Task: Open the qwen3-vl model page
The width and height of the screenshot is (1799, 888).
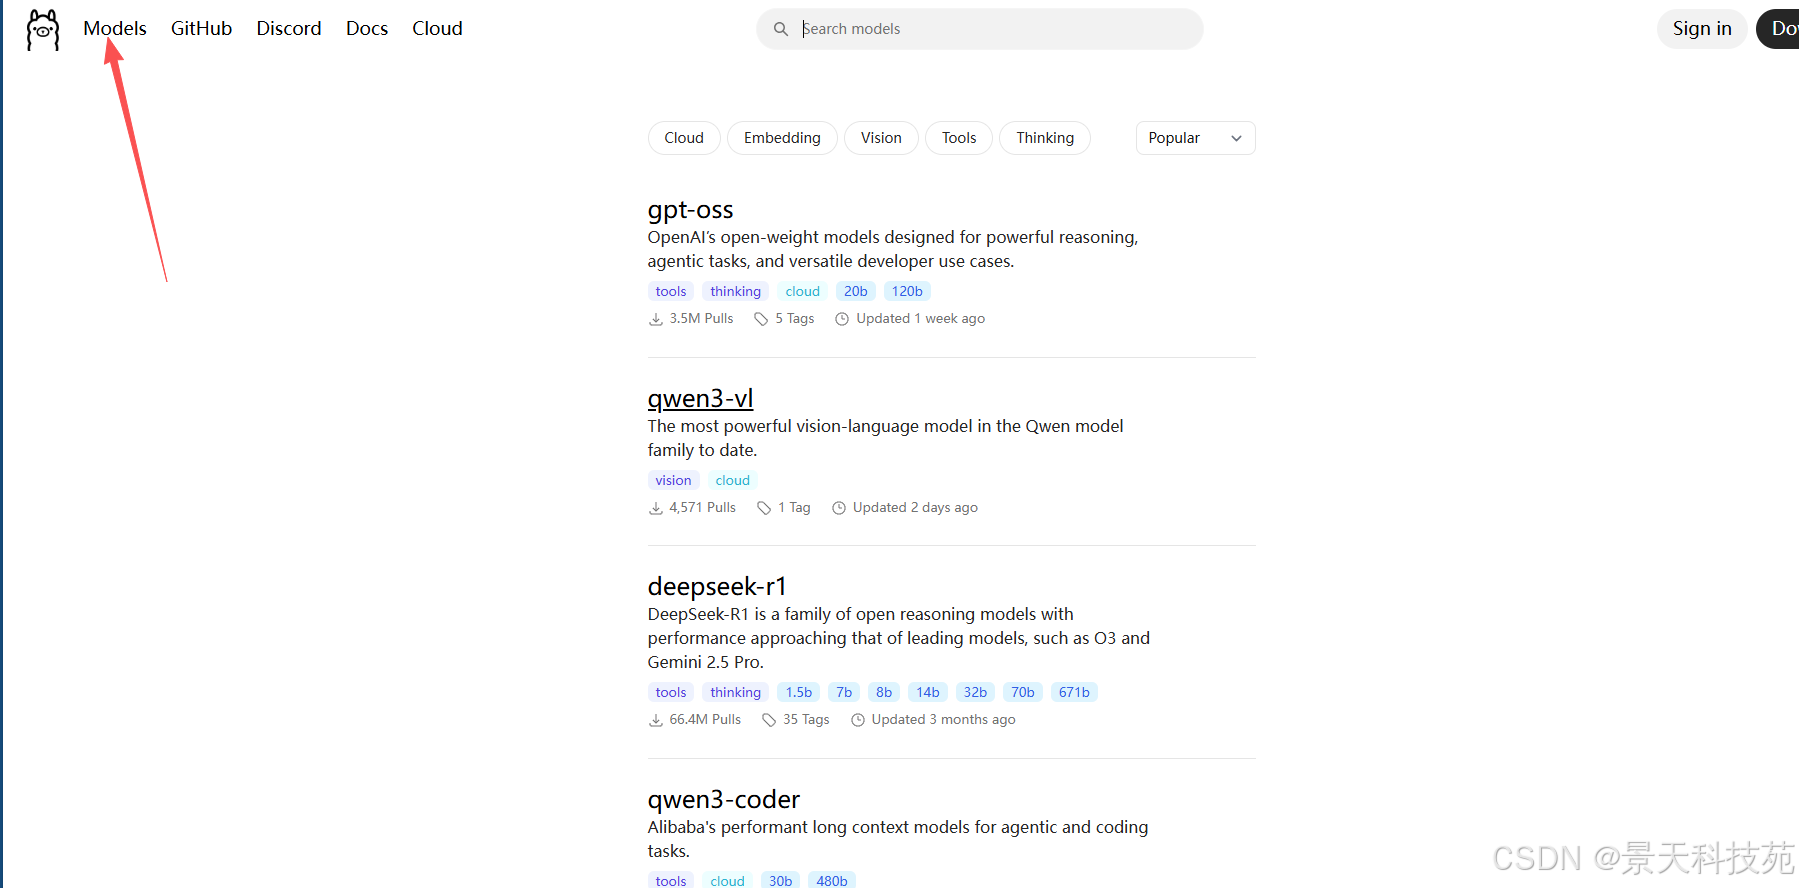Action: pyautogui.click(x=700, y=399)
